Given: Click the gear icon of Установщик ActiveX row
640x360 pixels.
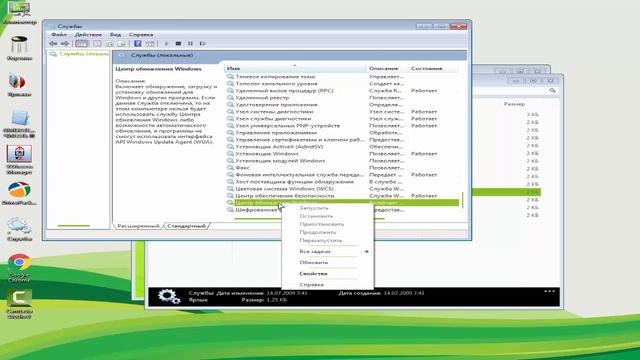Looking at the screenshot, I should [230, 147].
